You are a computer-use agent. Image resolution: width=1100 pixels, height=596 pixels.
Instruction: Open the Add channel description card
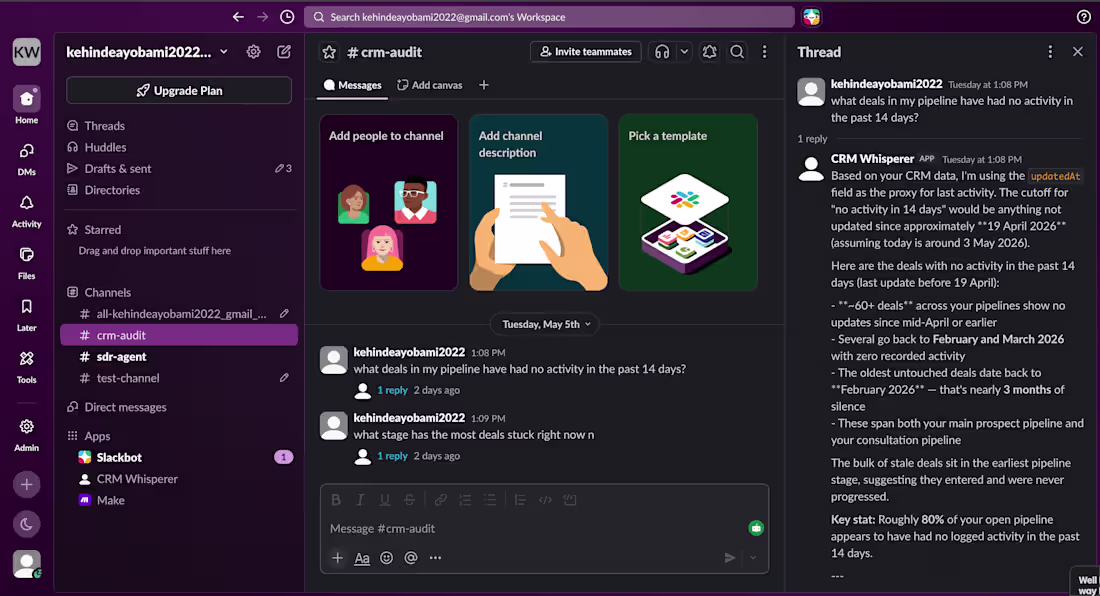pyautogui.click(x=538, y=202)
